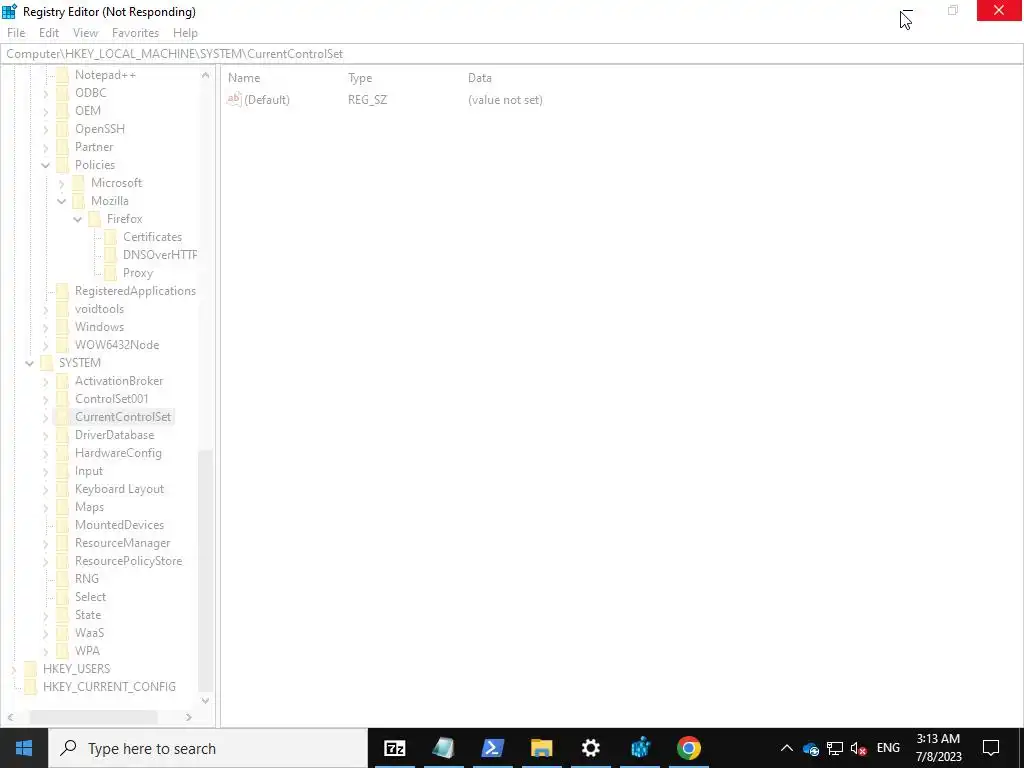Click the Mozilla key folder icon
This screenshot has height=768, width=1024.
click(78, 200)
